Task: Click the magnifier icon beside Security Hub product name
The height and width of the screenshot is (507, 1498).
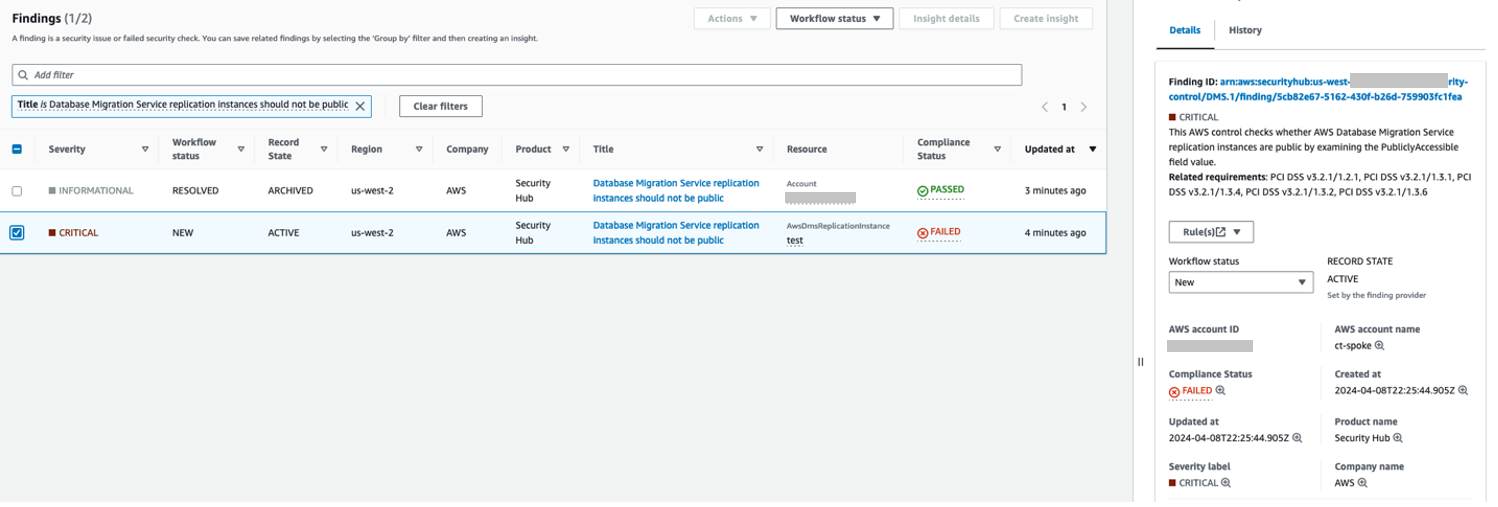Action: (x=1398, y=438)
